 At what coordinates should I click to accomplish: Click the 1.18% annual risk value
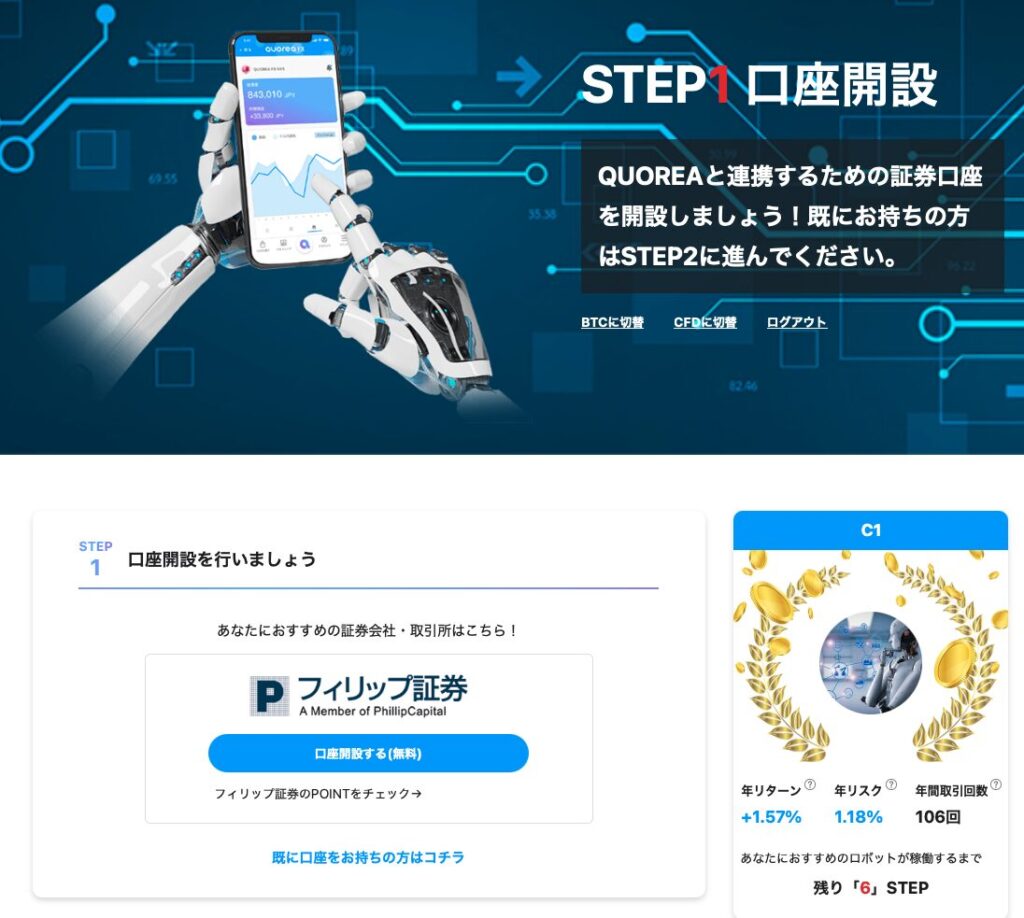(x=858, y=817)
